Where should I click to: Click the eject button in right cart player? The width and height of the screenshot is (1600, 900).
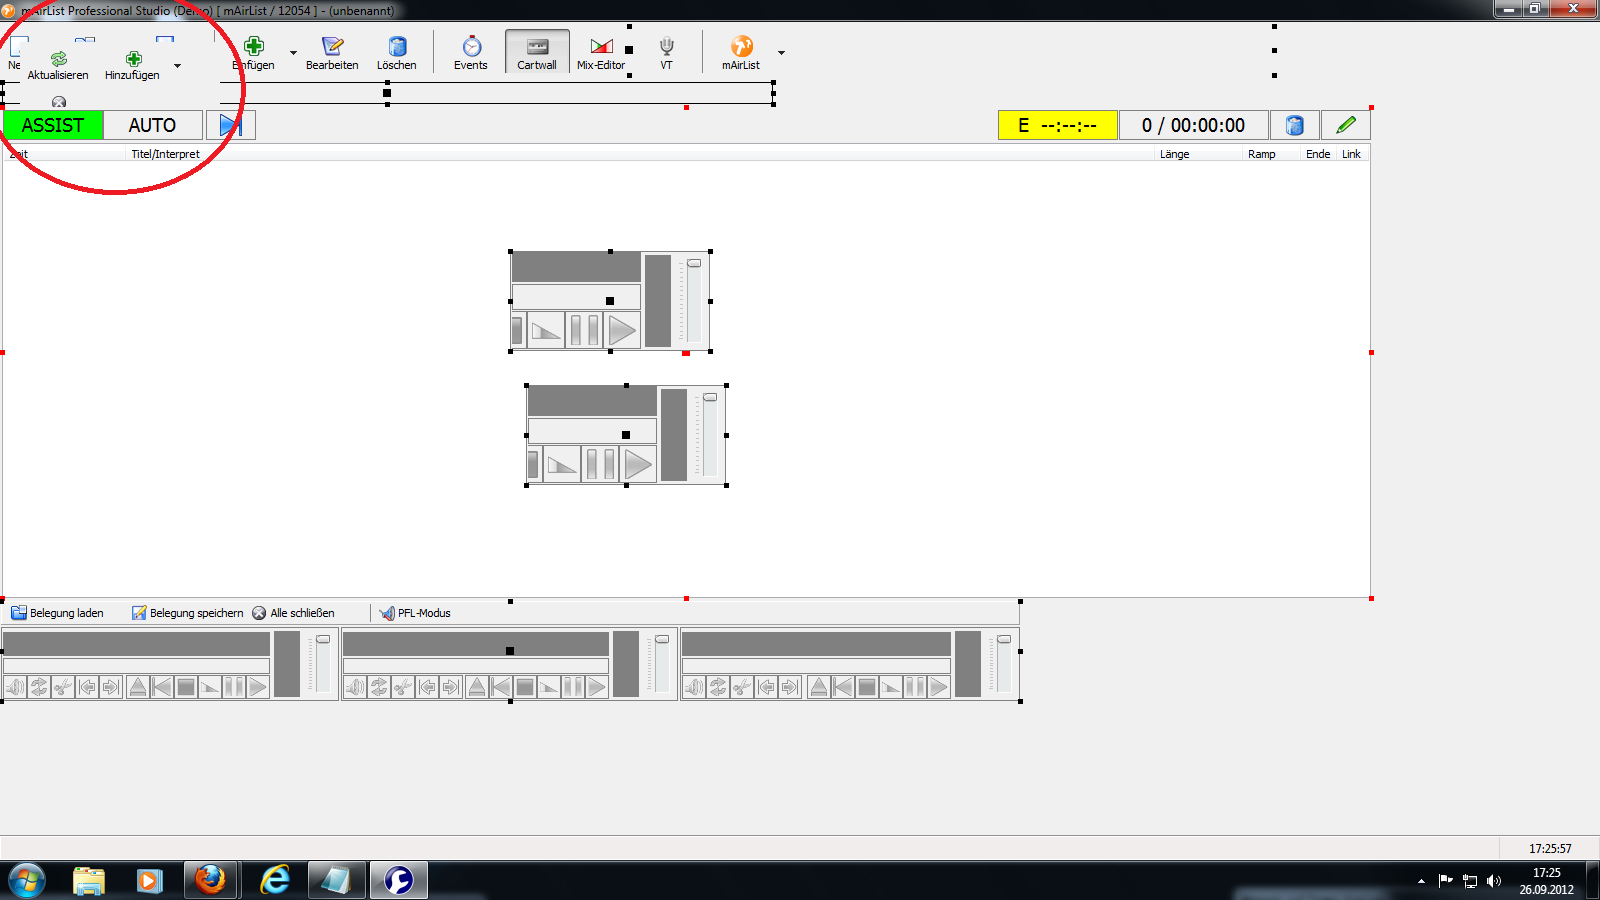click(x=819, y=687)
